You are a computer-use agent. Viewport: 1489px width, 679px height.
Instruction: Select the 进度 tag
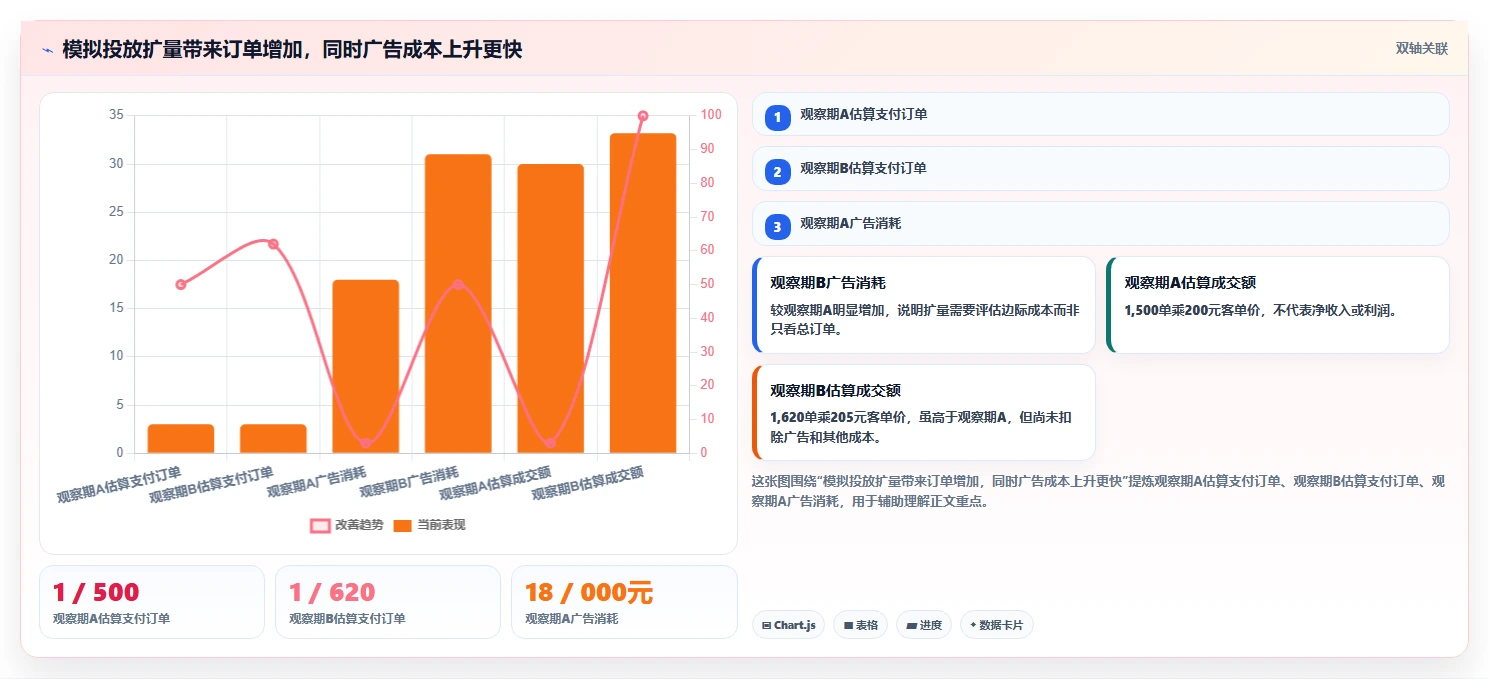924,625
